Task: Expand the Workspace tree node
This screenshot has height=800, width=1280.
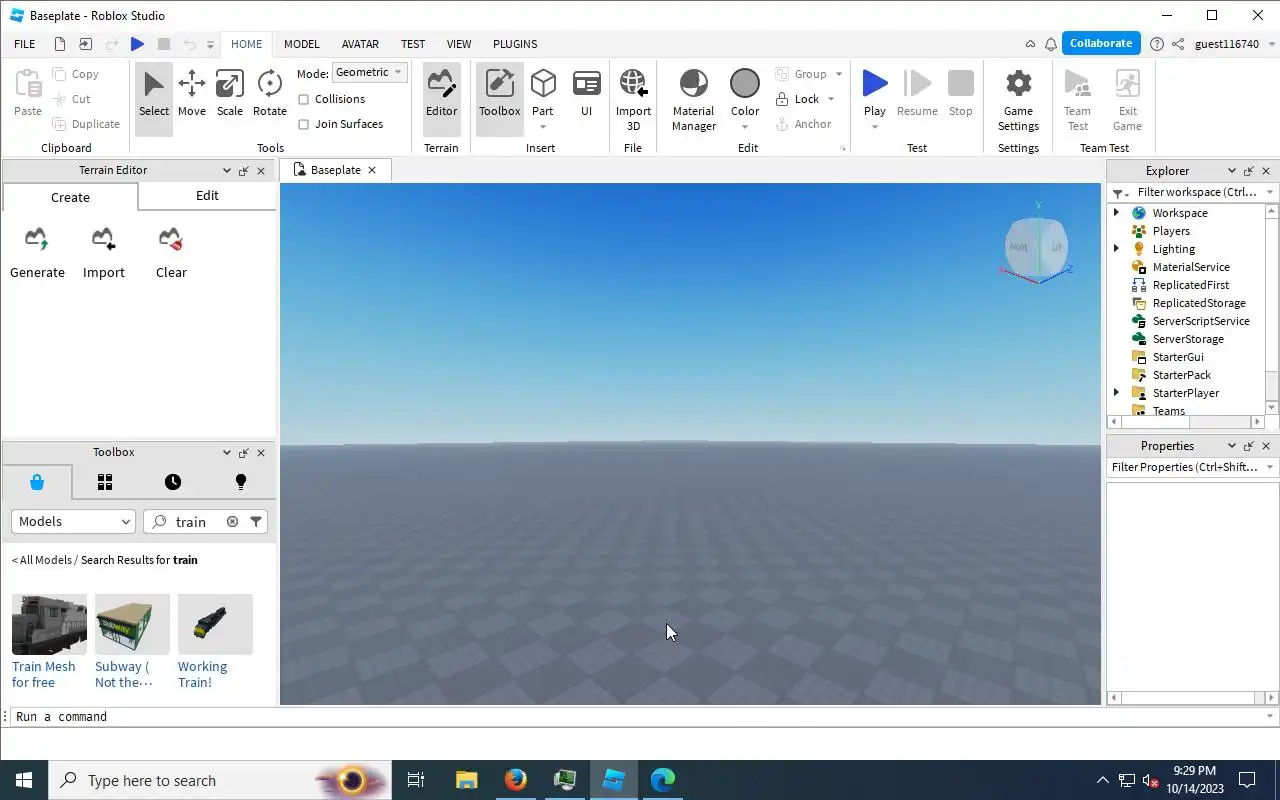Action: (x=1116, y=213)
